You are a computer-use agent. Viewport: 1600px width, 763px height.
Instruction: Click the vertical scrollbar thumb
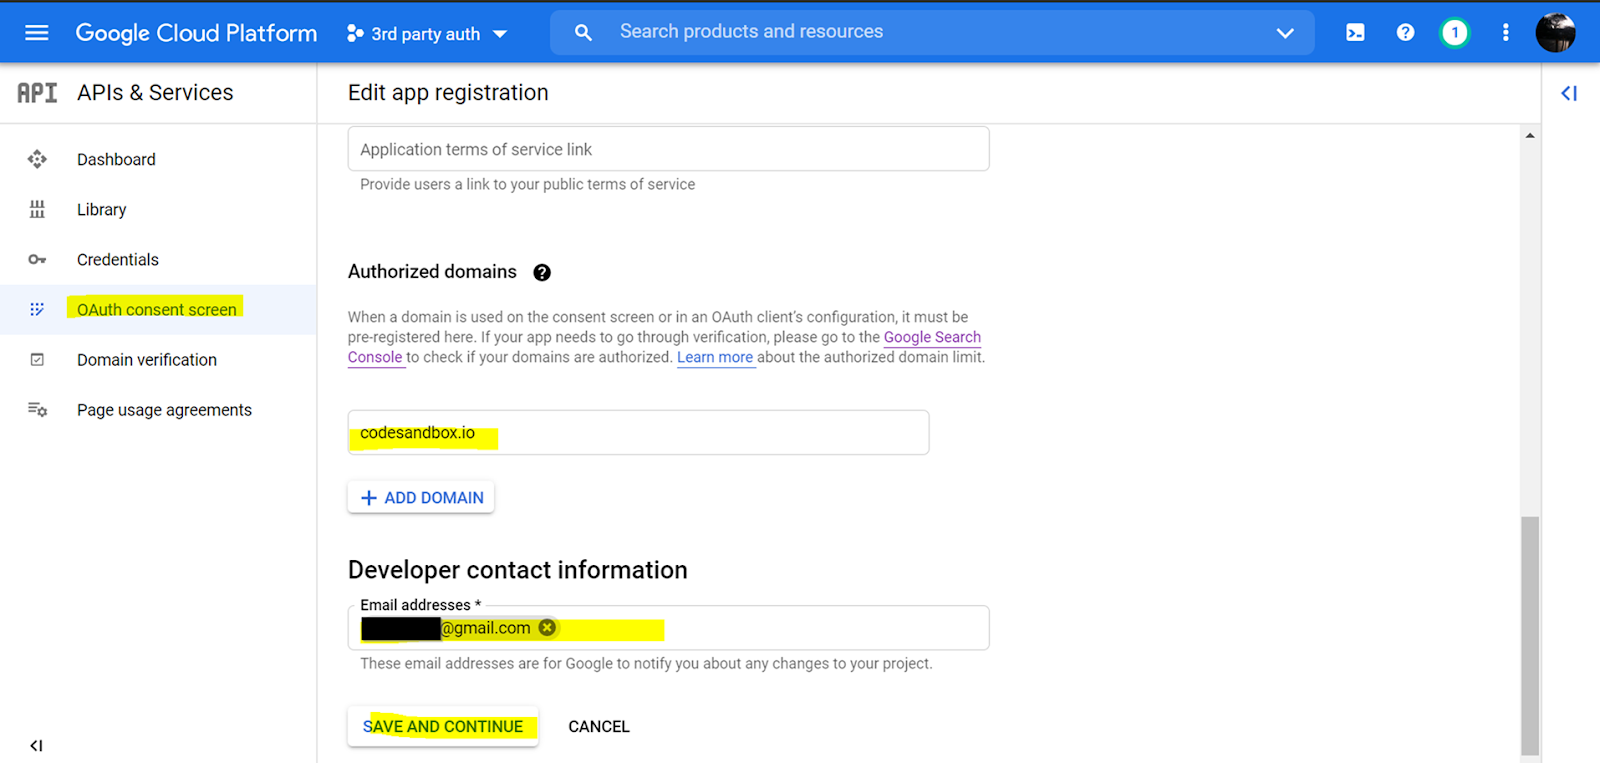point(1530,636)
